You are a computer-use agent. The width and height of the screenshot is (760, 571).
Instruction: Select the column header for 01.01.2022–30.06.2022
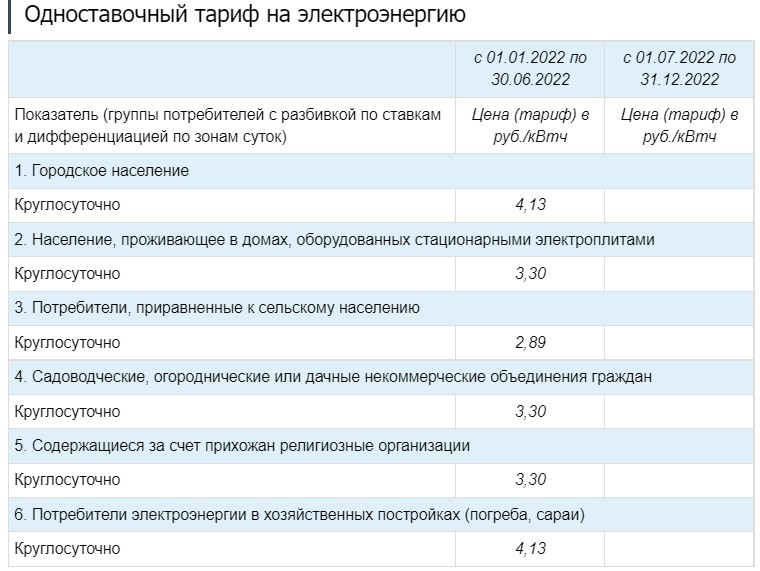tap(530, 68)
